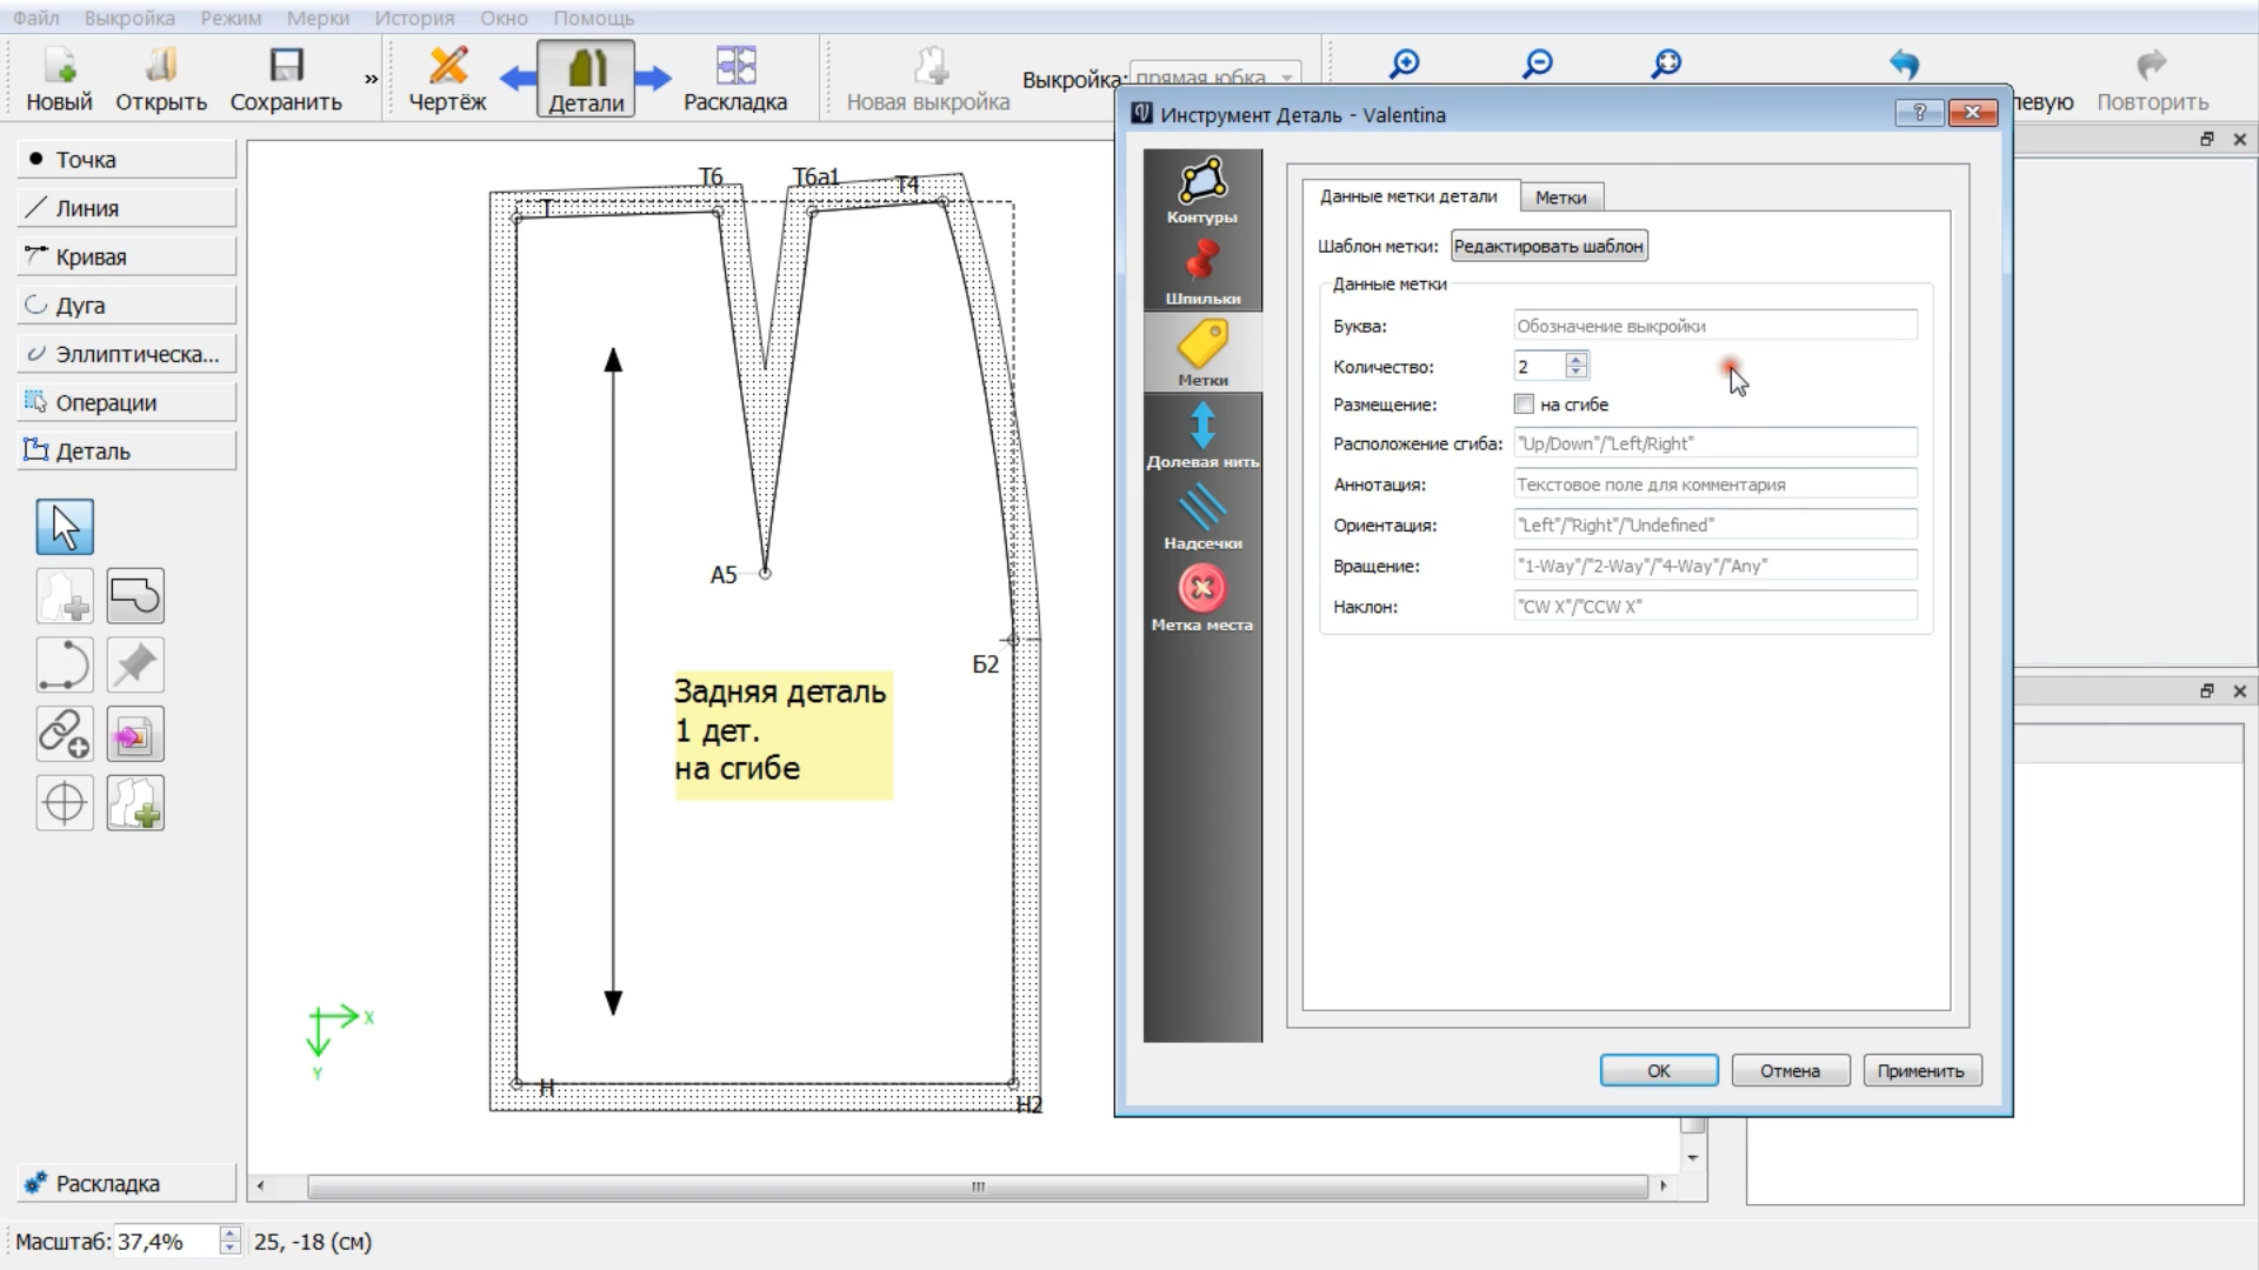Expand the Раскладка tool group
The image size is (2259, 1270).
[x=127, y=1183]
